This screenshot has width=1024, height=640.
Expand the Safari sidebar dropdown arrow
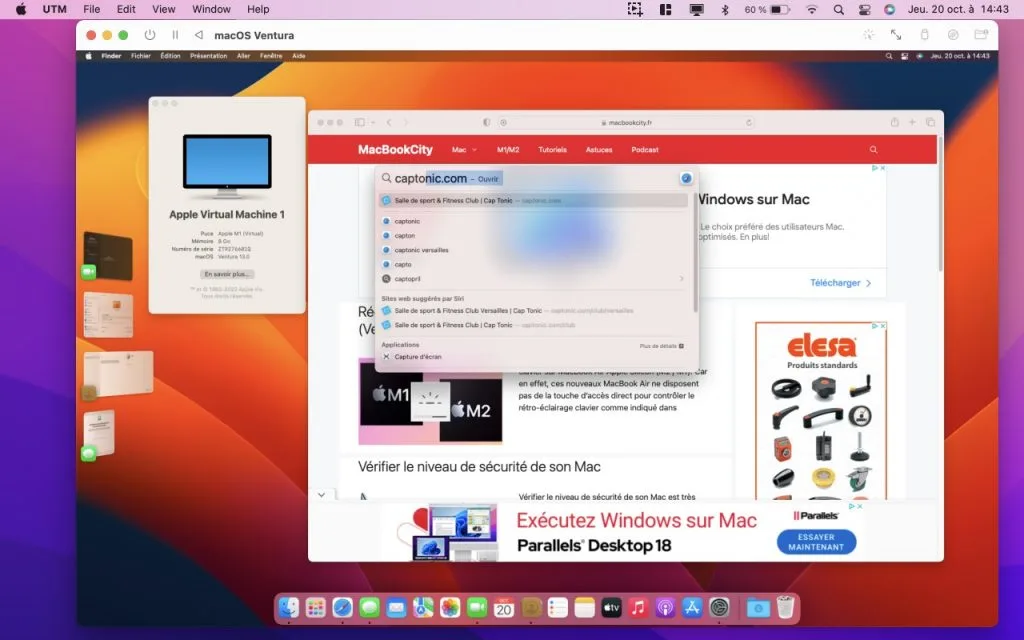click(x=373, y=122)
